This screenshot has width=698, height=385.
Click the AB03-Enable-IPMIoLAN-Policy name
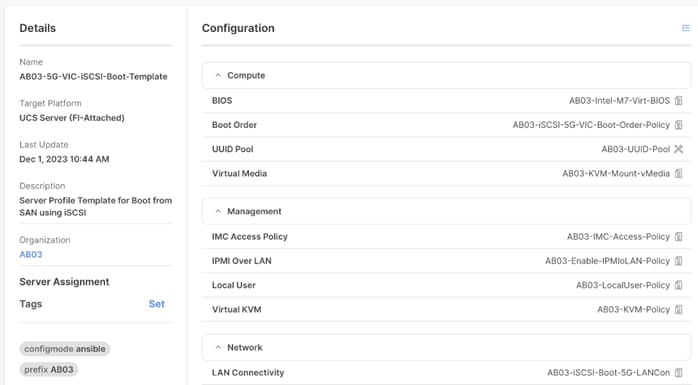(608, 261)
